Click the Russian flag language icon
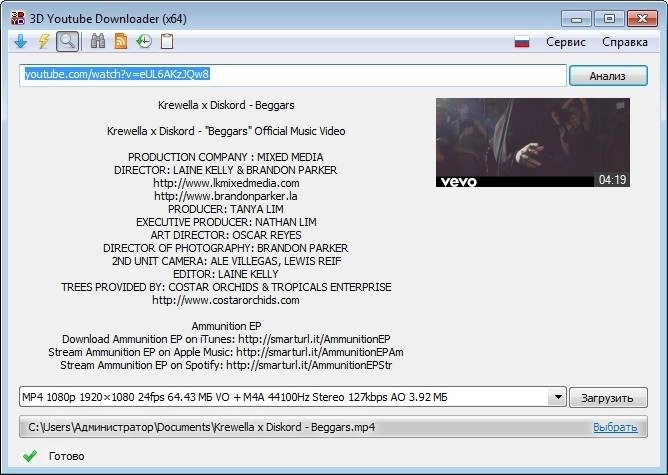 (x=522, y=42)
